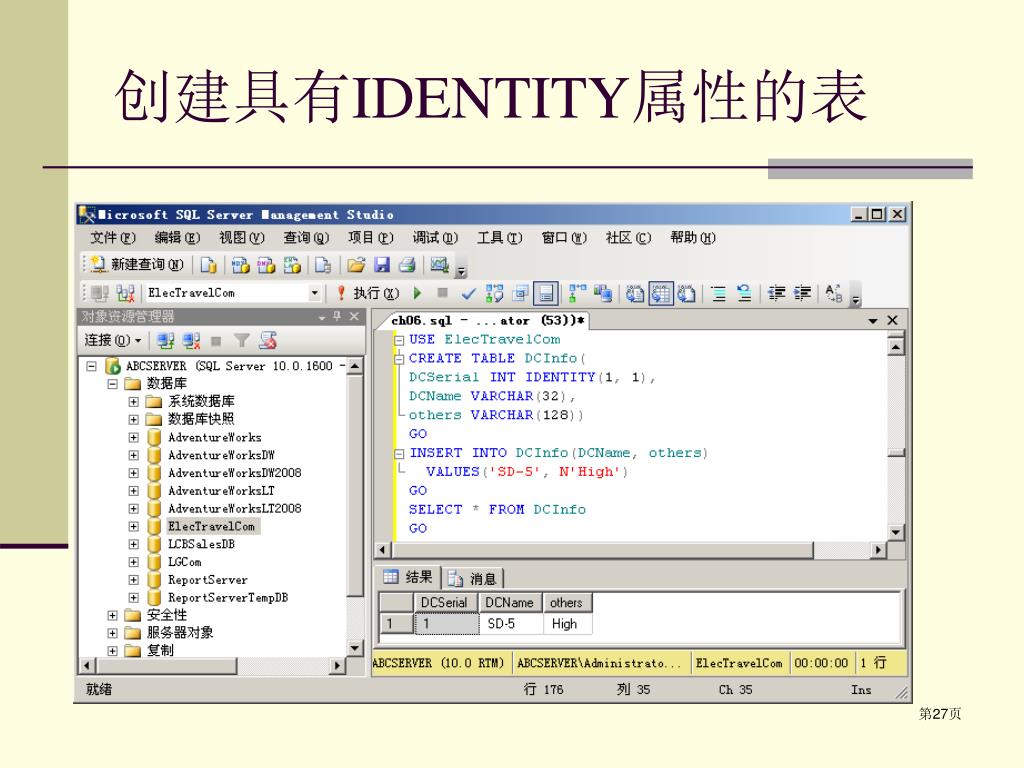Expand the 系统数据库 folder
The height and width of the screenshot is (768, 1024).
[133, 402]
